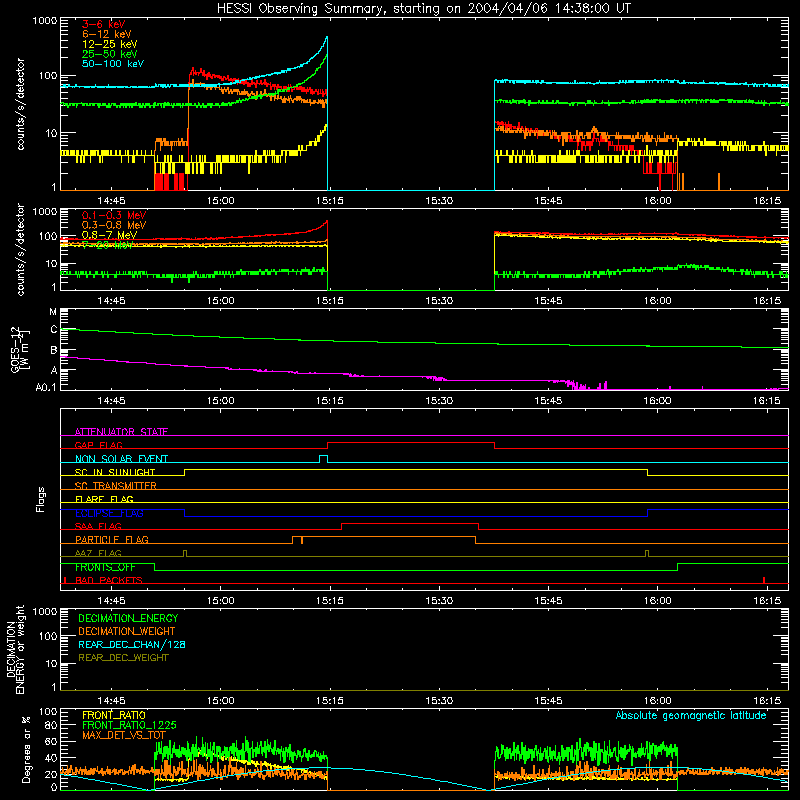This screenshot has height=800, width=800.
Task: Select the 3-6 keV legend label
Action: tap(103, 24)
